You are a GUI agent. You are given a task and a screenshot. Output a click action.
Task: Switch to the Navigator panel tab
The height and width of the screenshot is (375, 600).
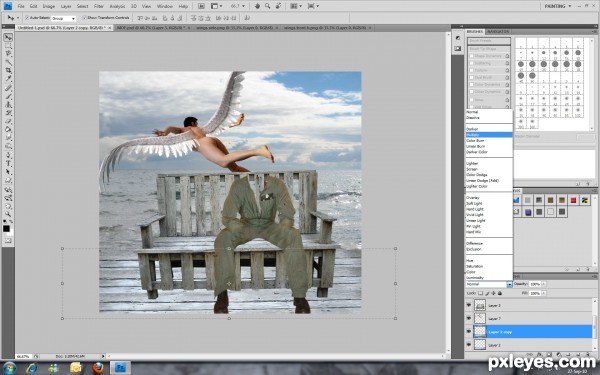[x=498, y=31]
